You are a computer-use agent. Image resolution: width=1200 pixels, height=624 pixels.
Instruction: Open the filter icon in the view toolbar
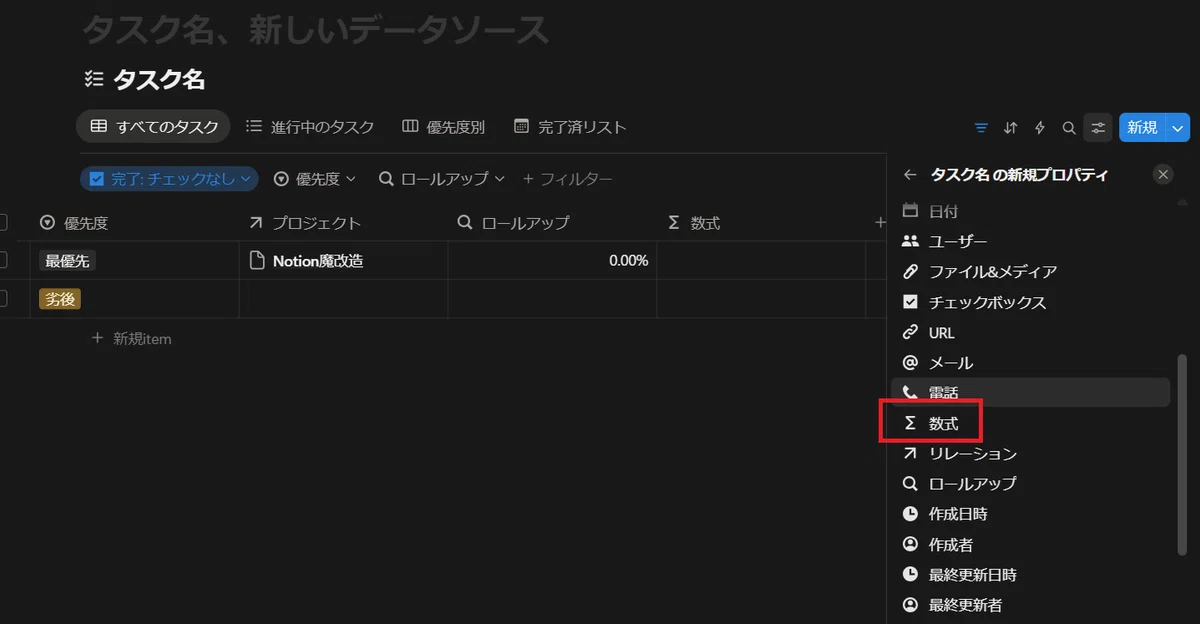click(x=981, y=128)
